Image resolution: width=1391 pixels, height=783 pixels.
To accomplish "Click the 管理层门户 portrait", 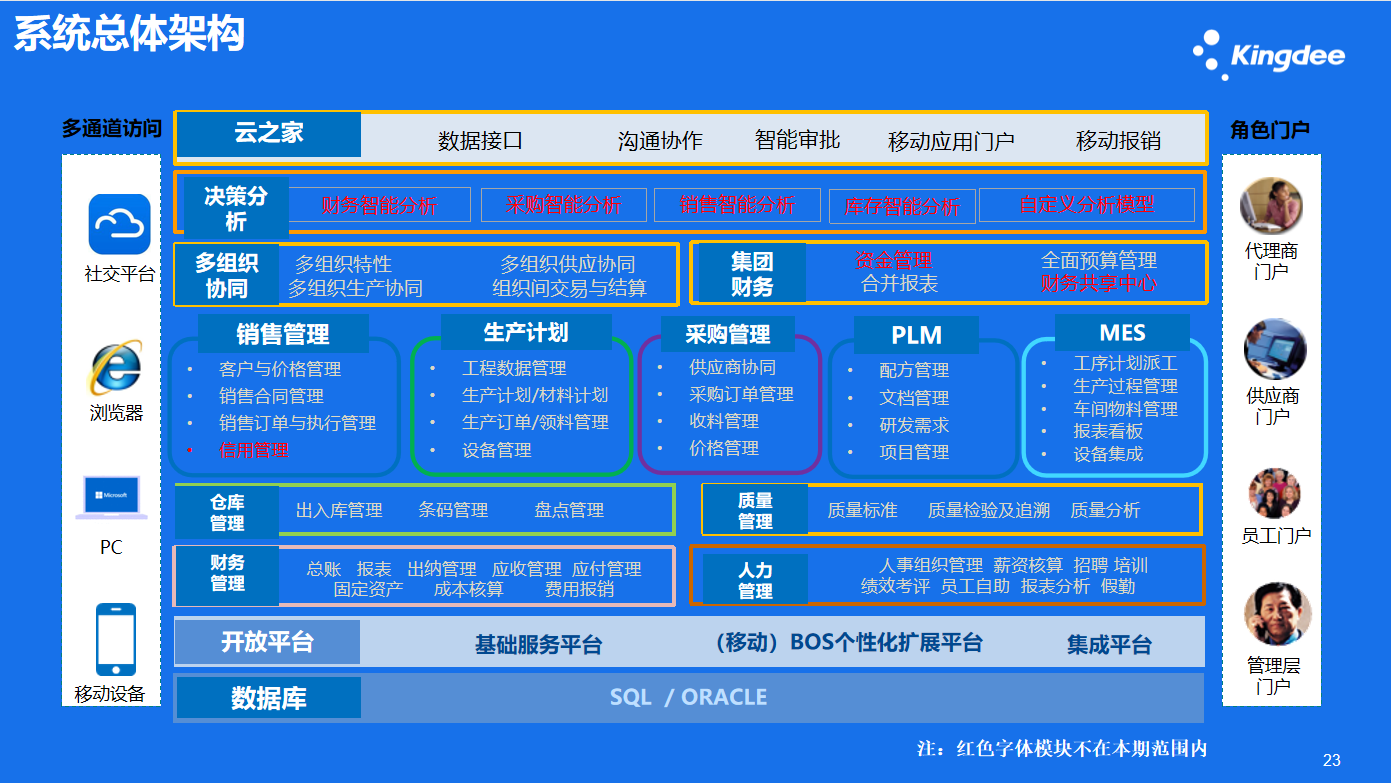I will pyautogui.click(x=1276, y=614).
